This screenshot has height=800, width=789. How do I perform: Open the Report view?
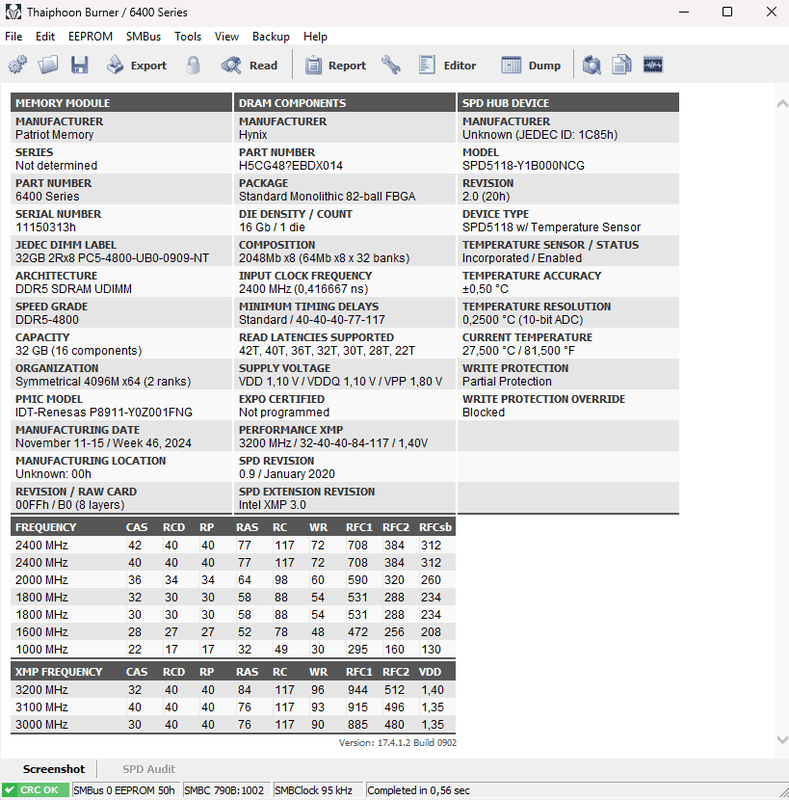pos(335,65)
